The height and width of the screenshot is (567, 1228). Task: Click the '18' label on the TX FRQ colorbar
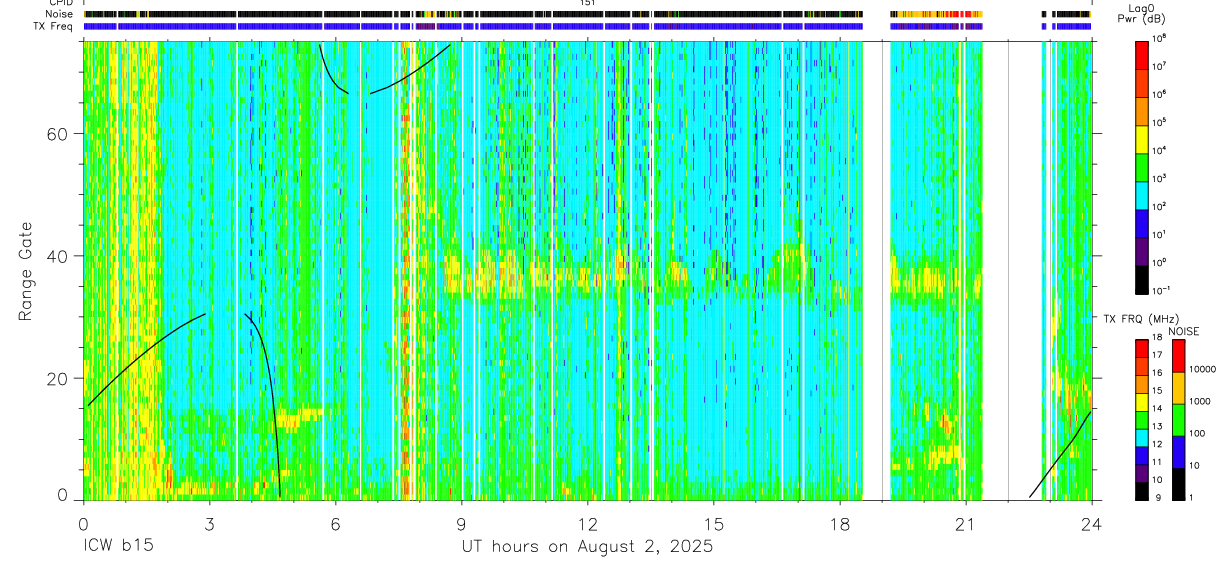click(1159, 339)
